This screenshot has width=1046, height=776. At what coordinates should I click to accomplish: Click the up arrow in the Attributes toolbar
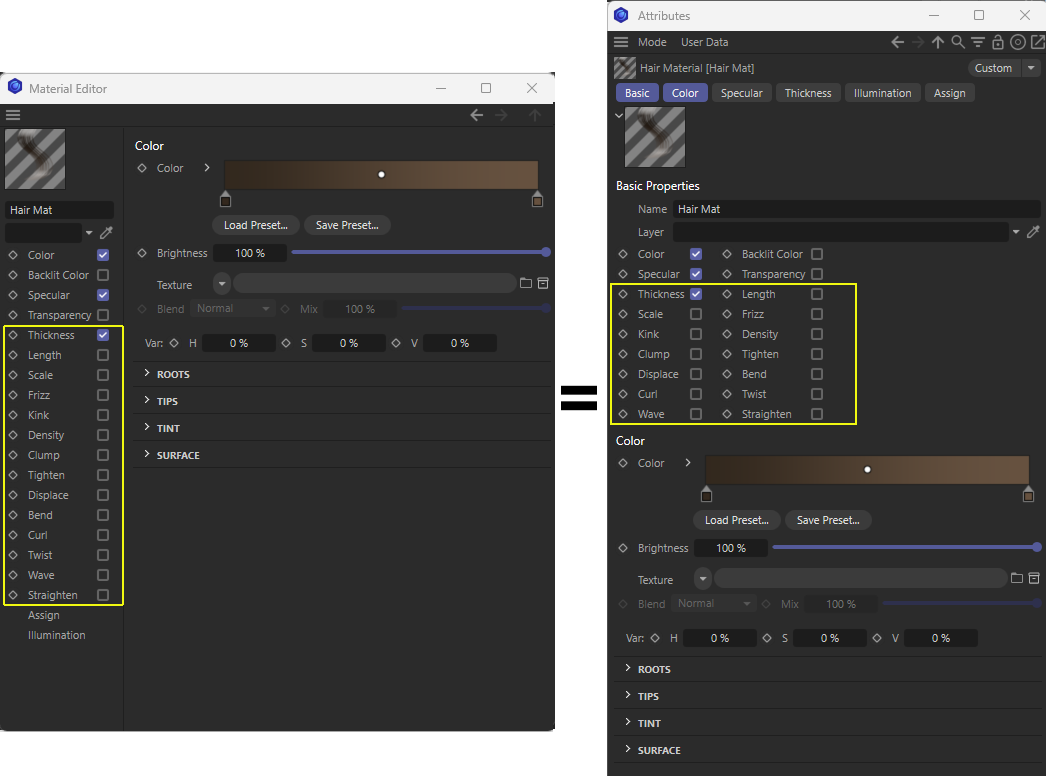[x=937, y=42]
